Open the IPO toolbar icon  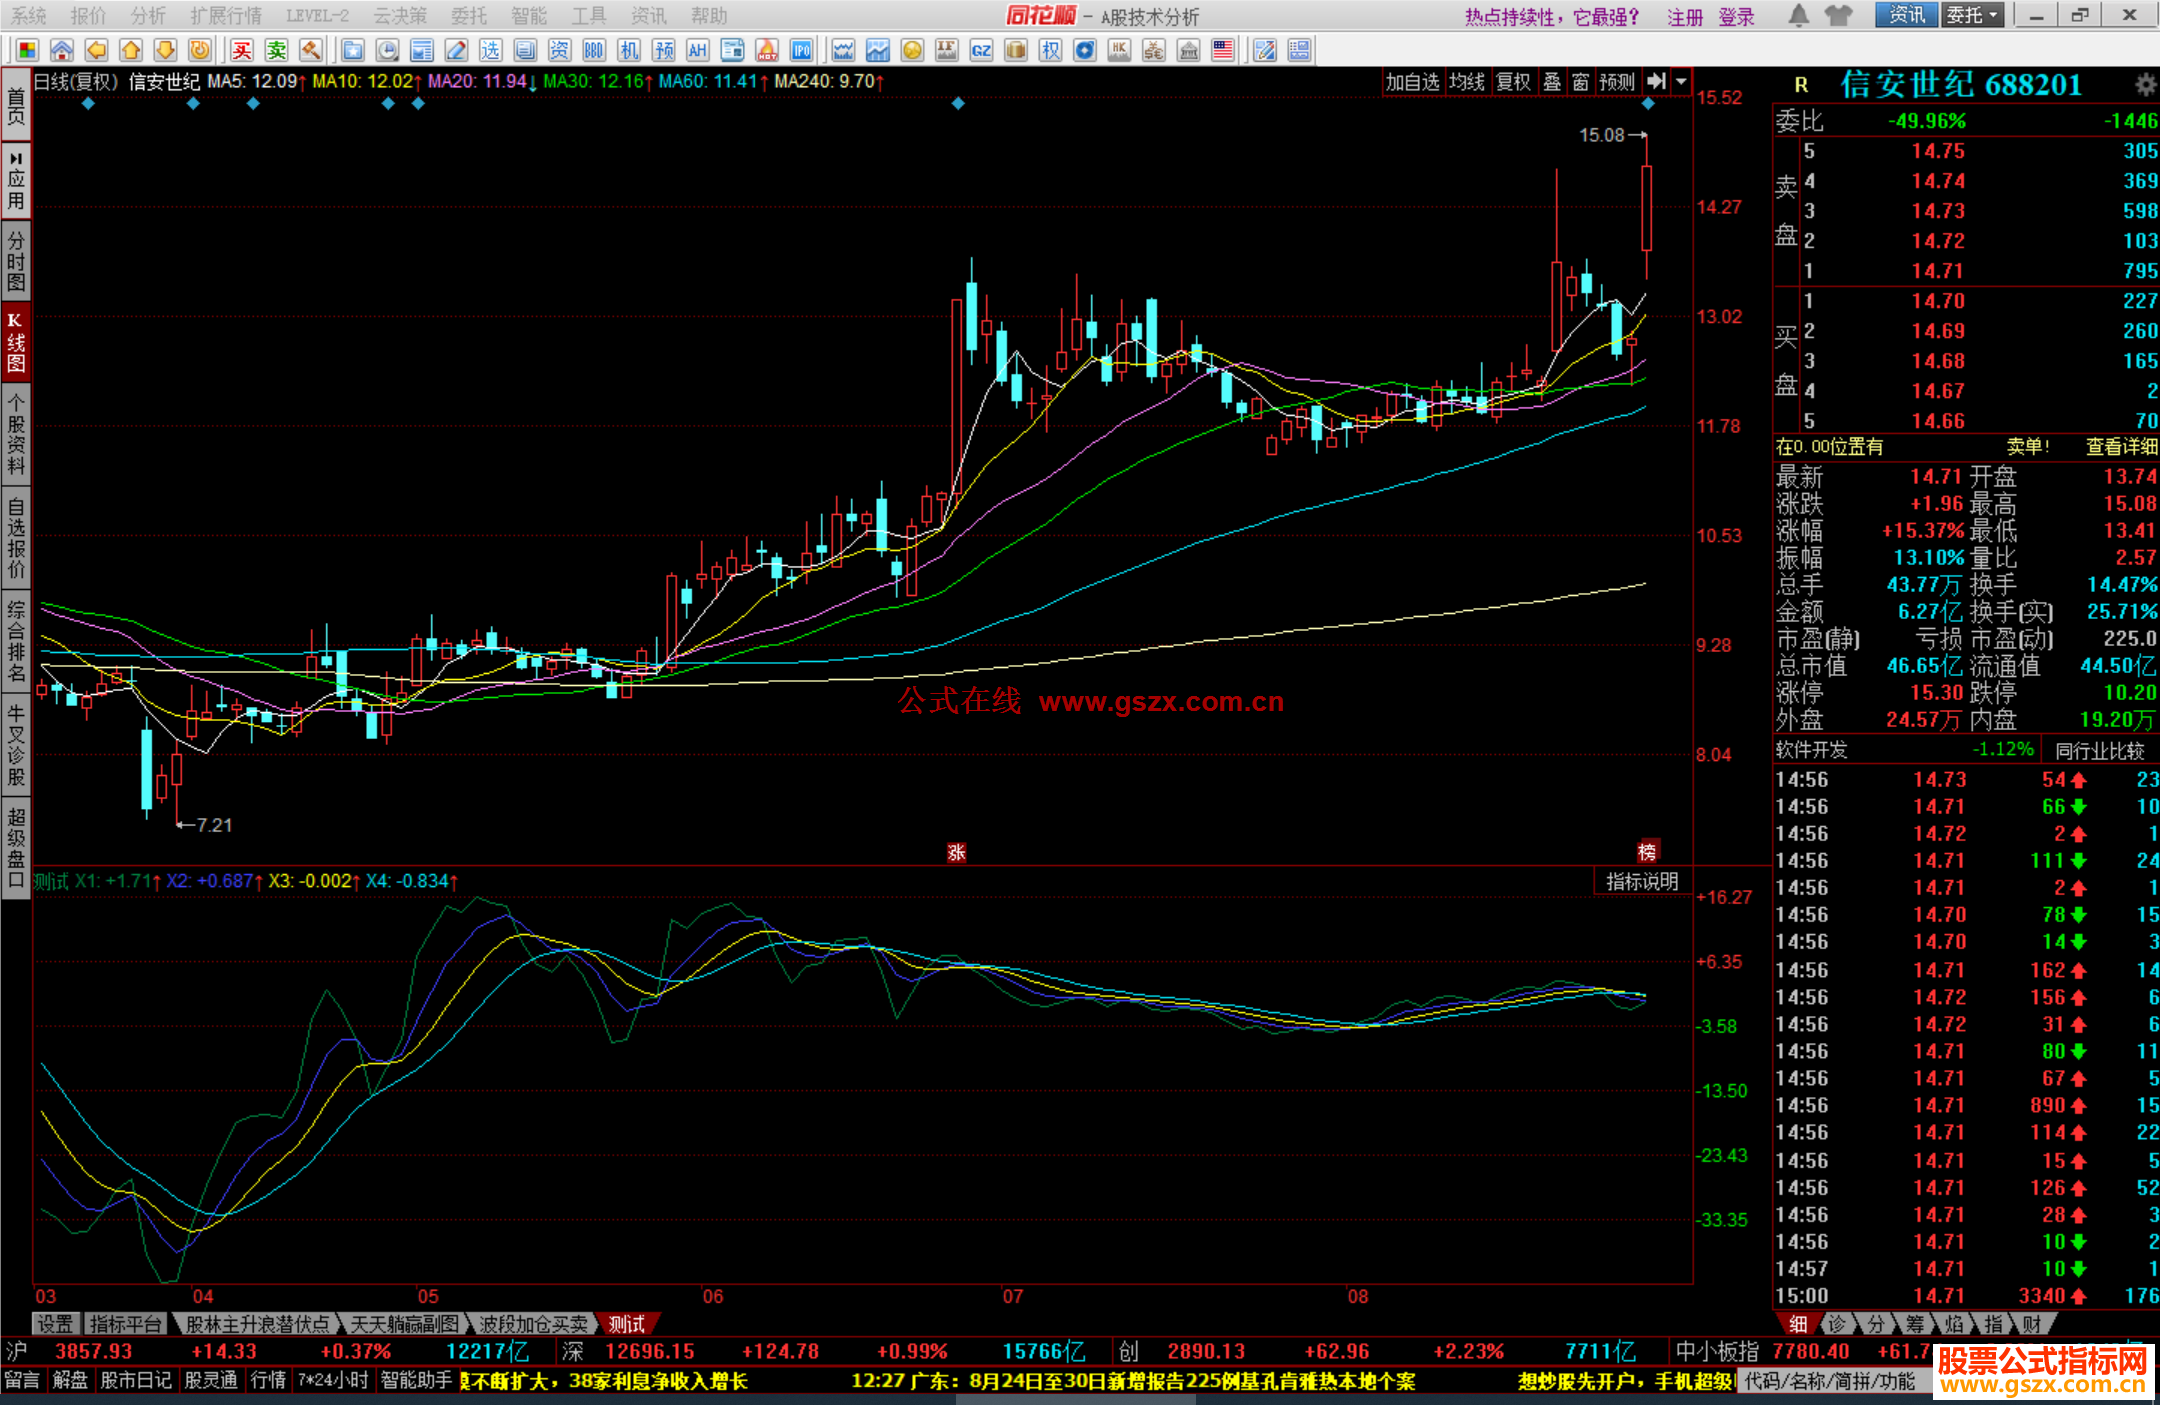[801, 50]
